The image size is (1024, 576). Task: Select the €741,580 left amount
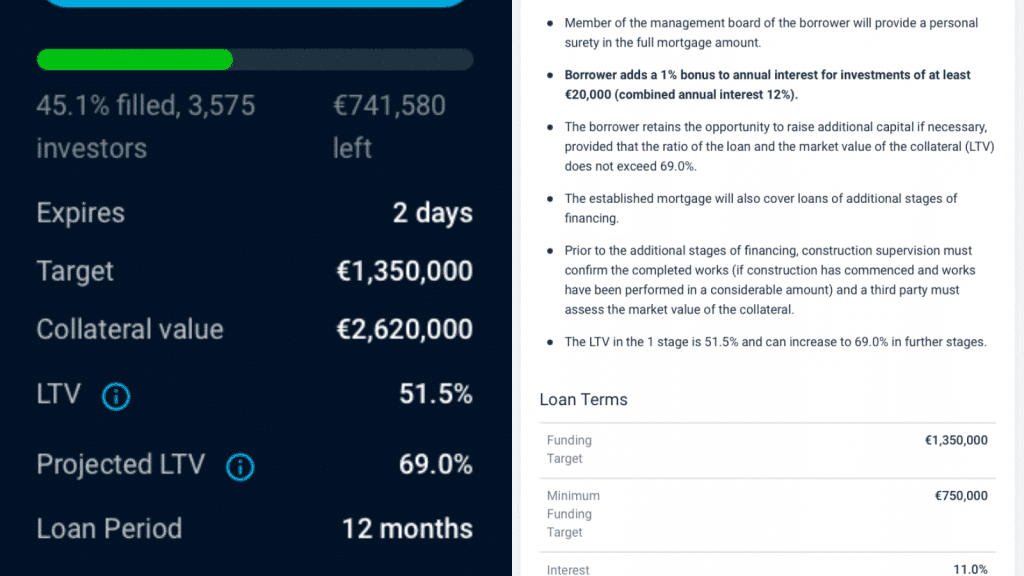point(389,127)
